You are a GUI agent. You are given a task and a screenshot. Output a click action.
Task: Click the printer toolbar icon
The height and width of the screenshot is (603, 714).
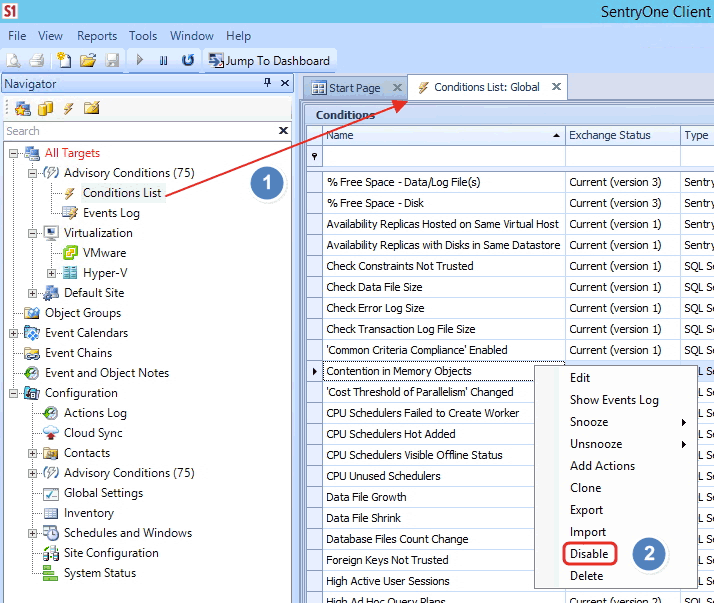pyautogui.click(x=37, y=60)
